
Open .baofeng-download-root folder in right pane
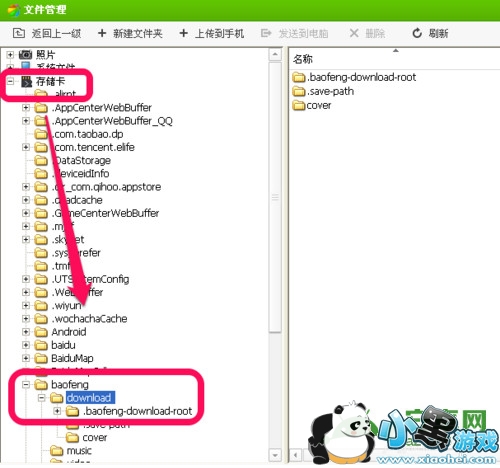(x=354, y=77)
